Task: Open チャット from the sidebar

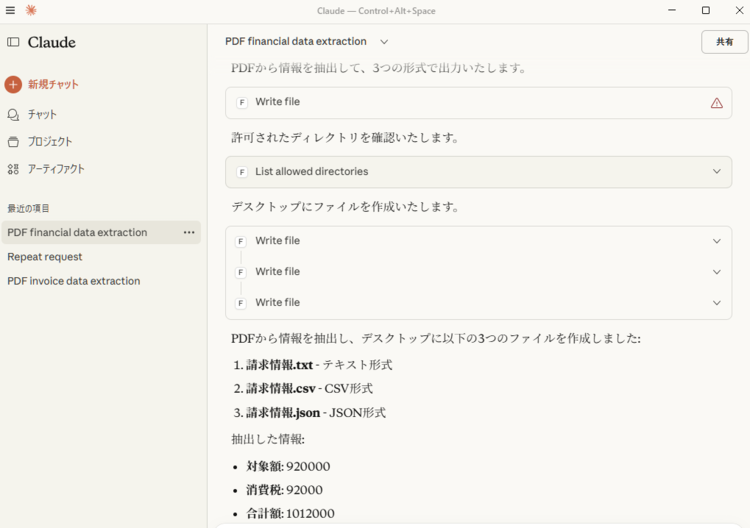Action: click(41, 115)
